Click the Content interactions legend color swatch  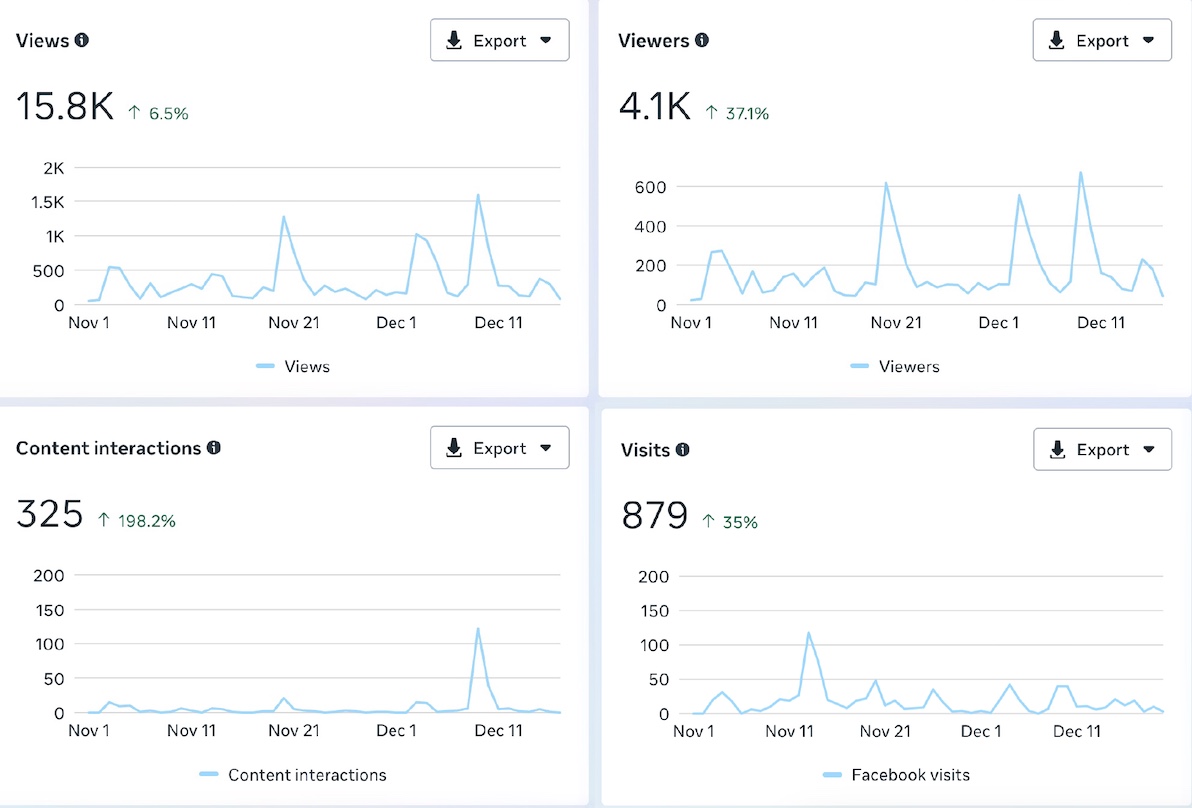(208, 775)
